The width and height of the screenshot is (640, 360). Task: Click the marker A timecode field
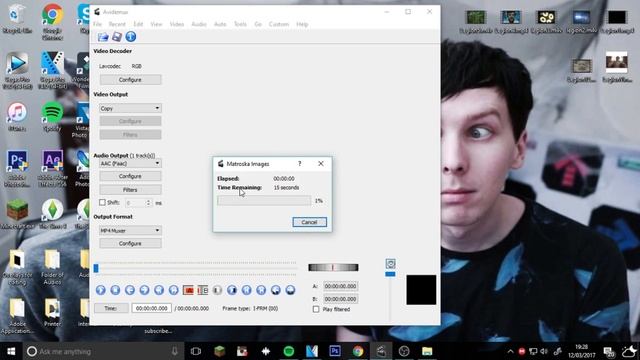(x=340, y=286)
